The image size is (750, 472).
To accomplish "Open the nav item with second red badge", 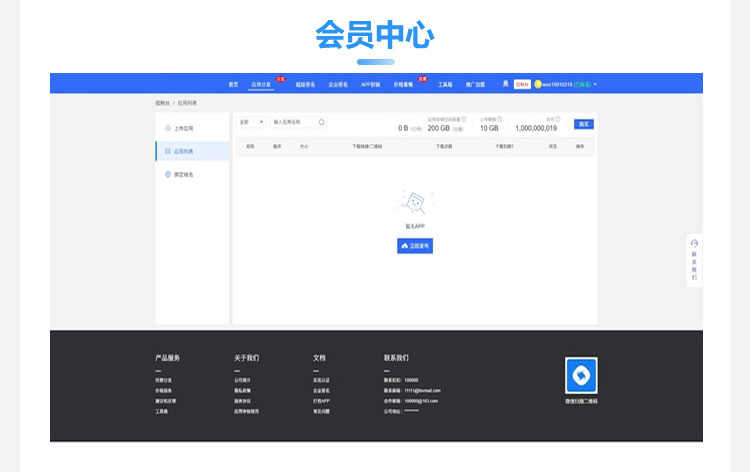I will coord(403,85).
